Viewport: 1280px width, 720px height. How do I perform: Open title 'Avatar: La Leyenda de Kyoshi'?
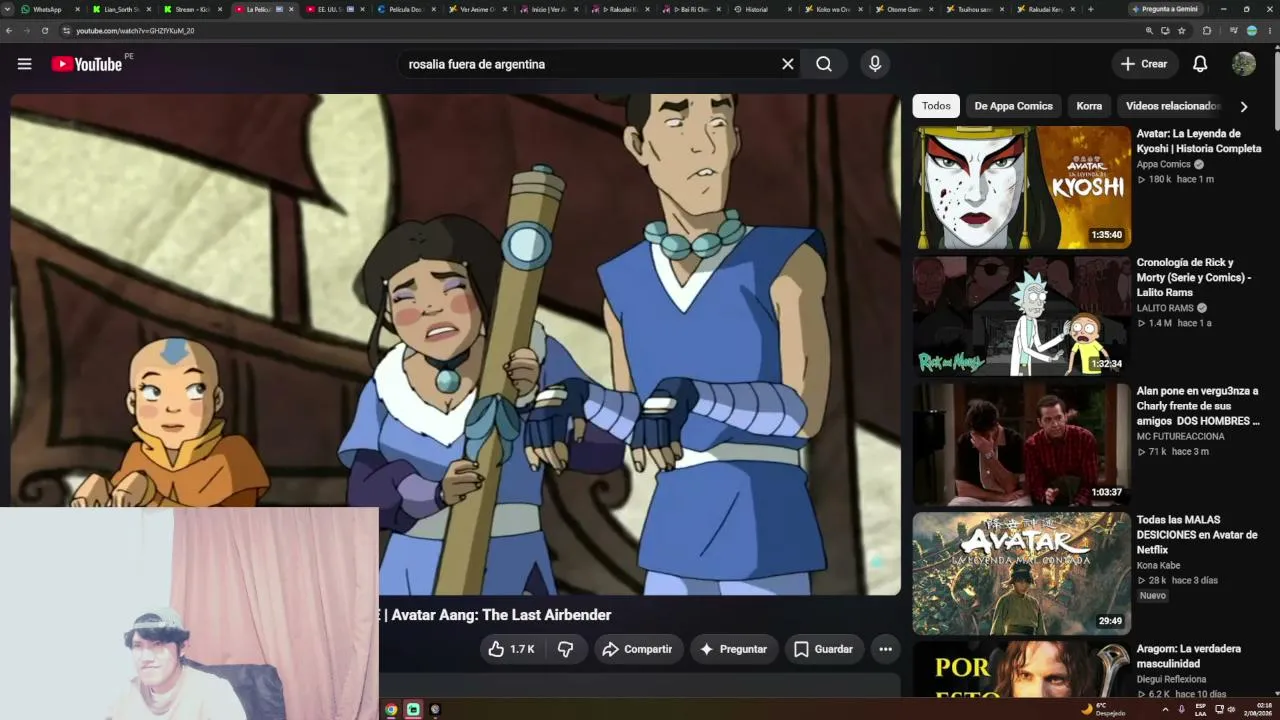(1198, 141)
